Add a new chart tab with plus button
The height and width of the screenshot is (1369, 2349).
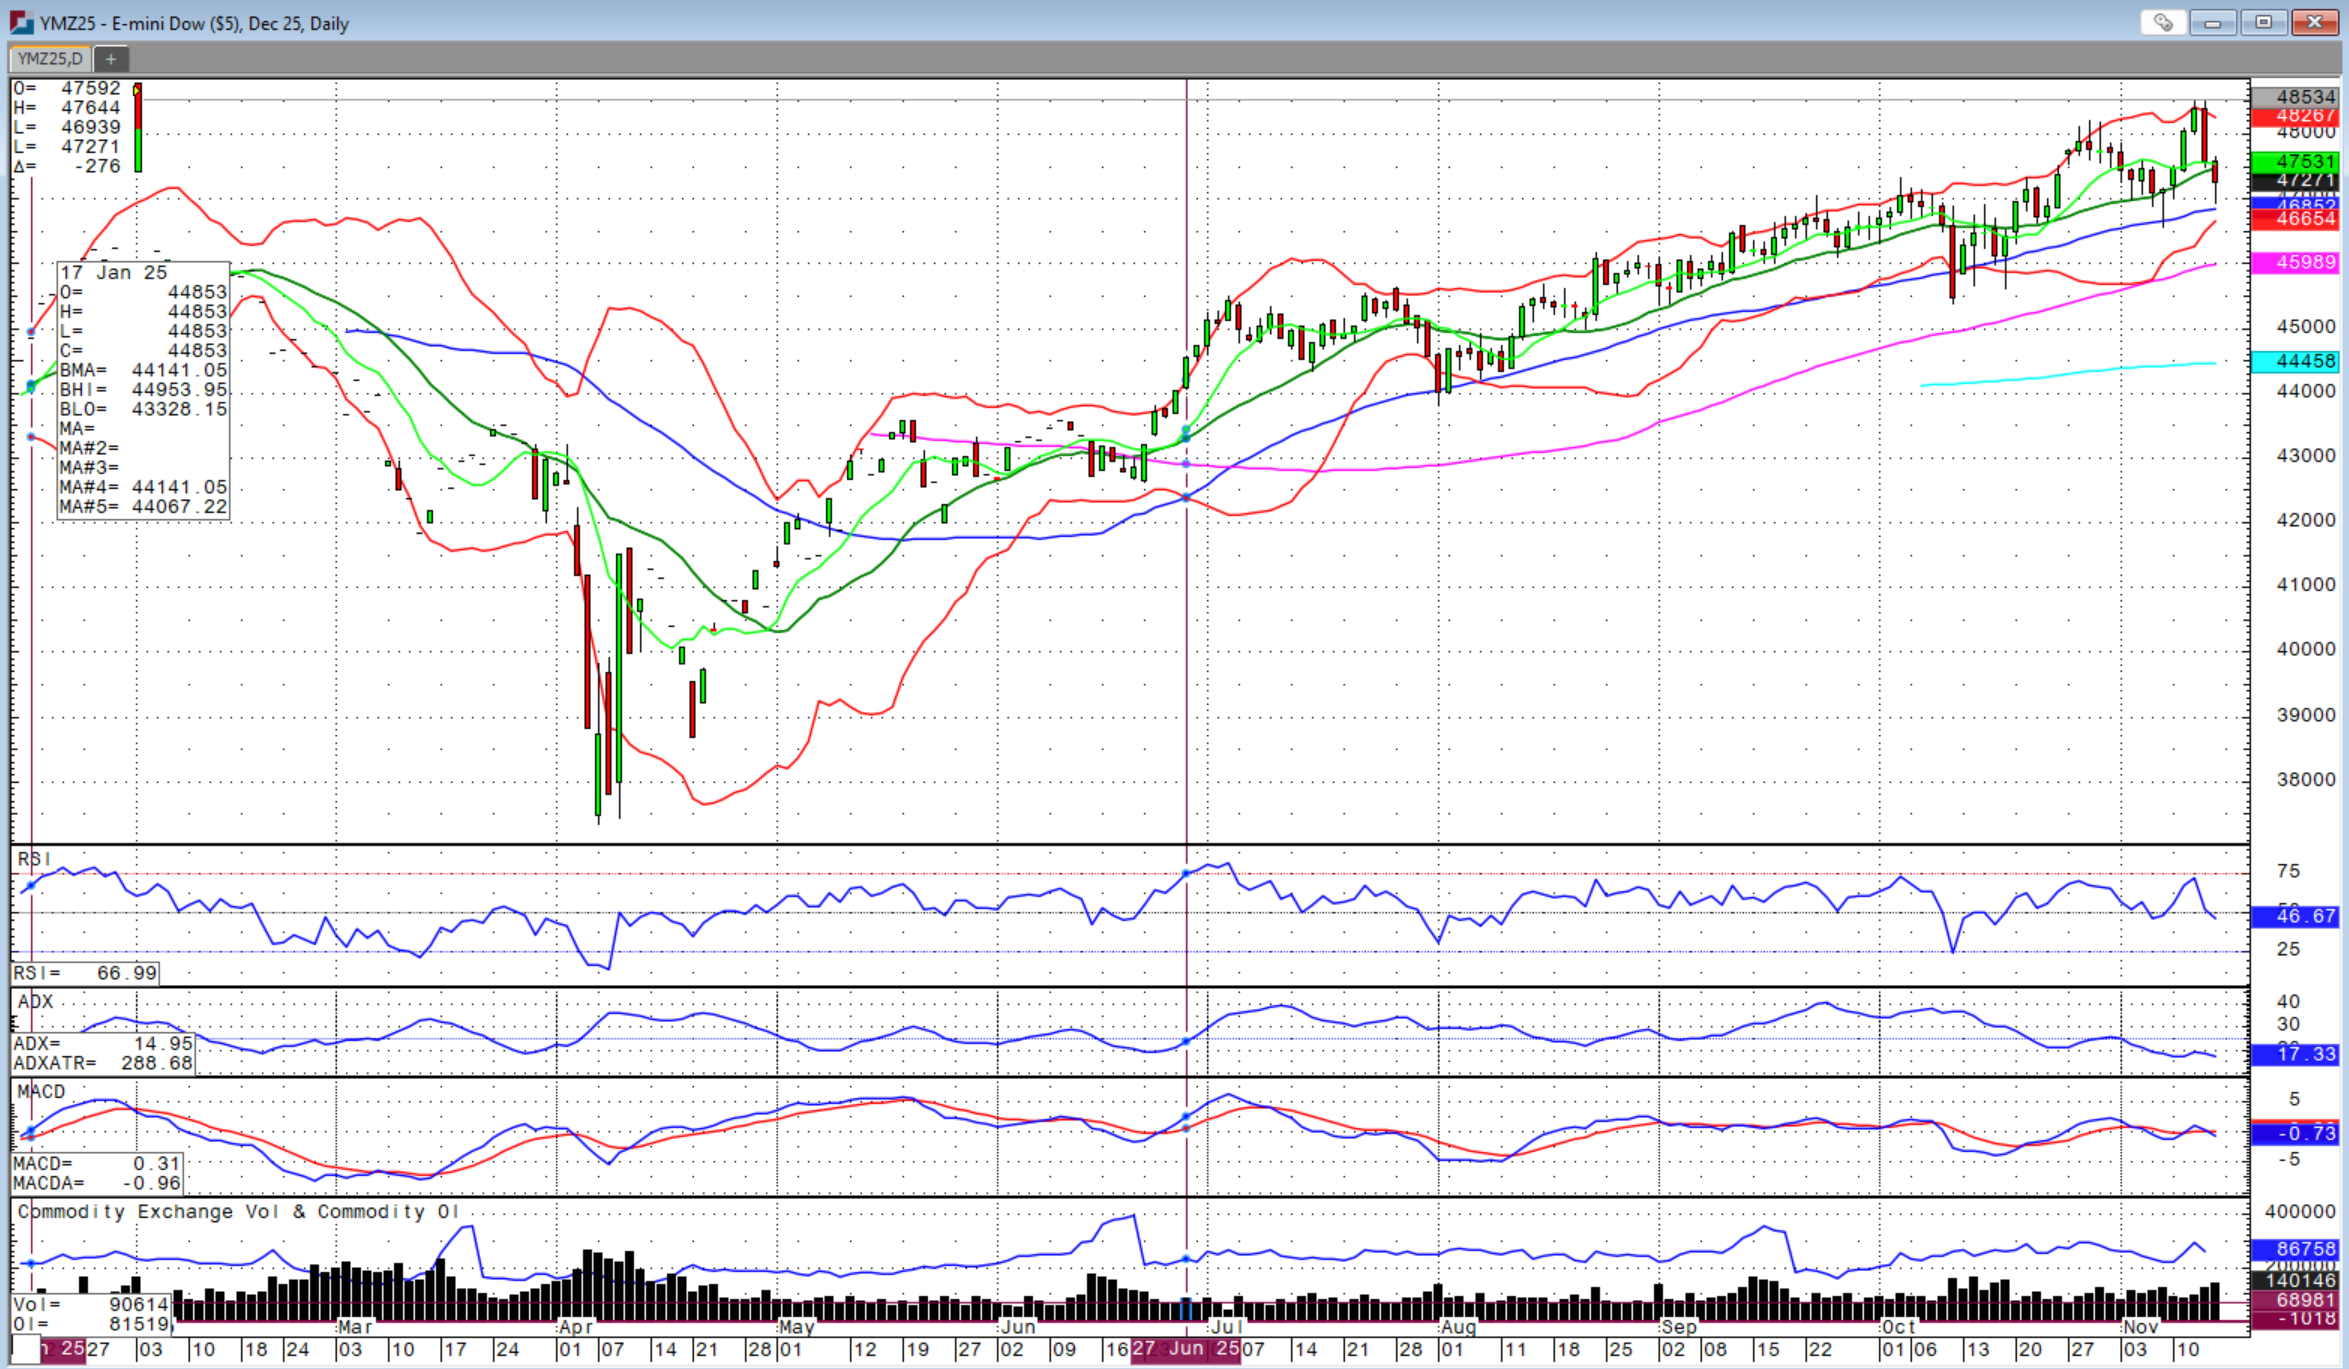[111, 59]
